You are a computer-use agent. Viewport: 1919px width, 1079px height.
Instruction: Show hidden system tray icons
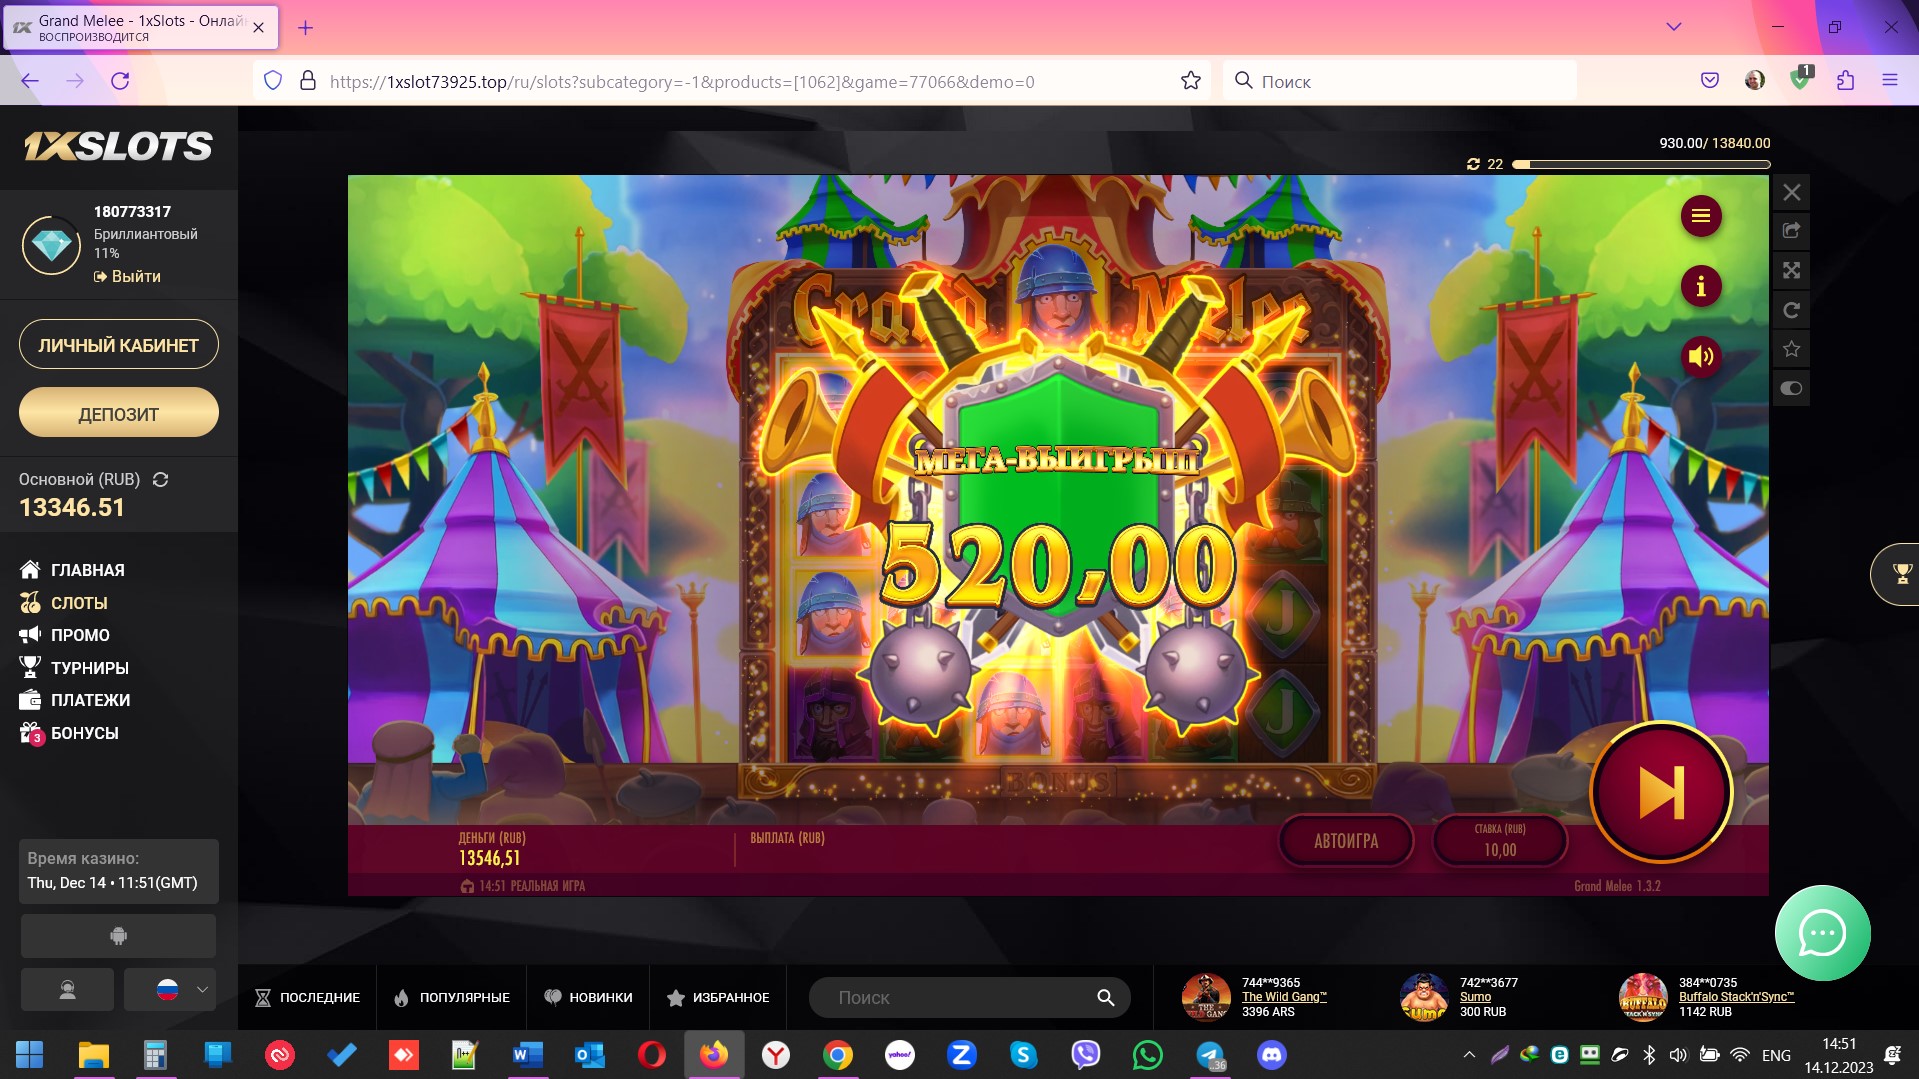[1469, 1055]
